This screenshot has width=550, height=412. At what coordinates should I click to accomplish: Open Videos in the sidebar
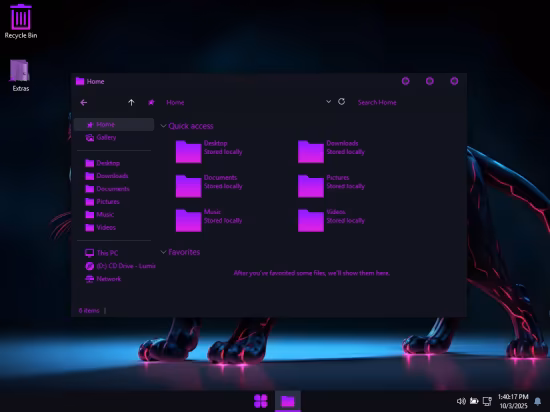114,228
